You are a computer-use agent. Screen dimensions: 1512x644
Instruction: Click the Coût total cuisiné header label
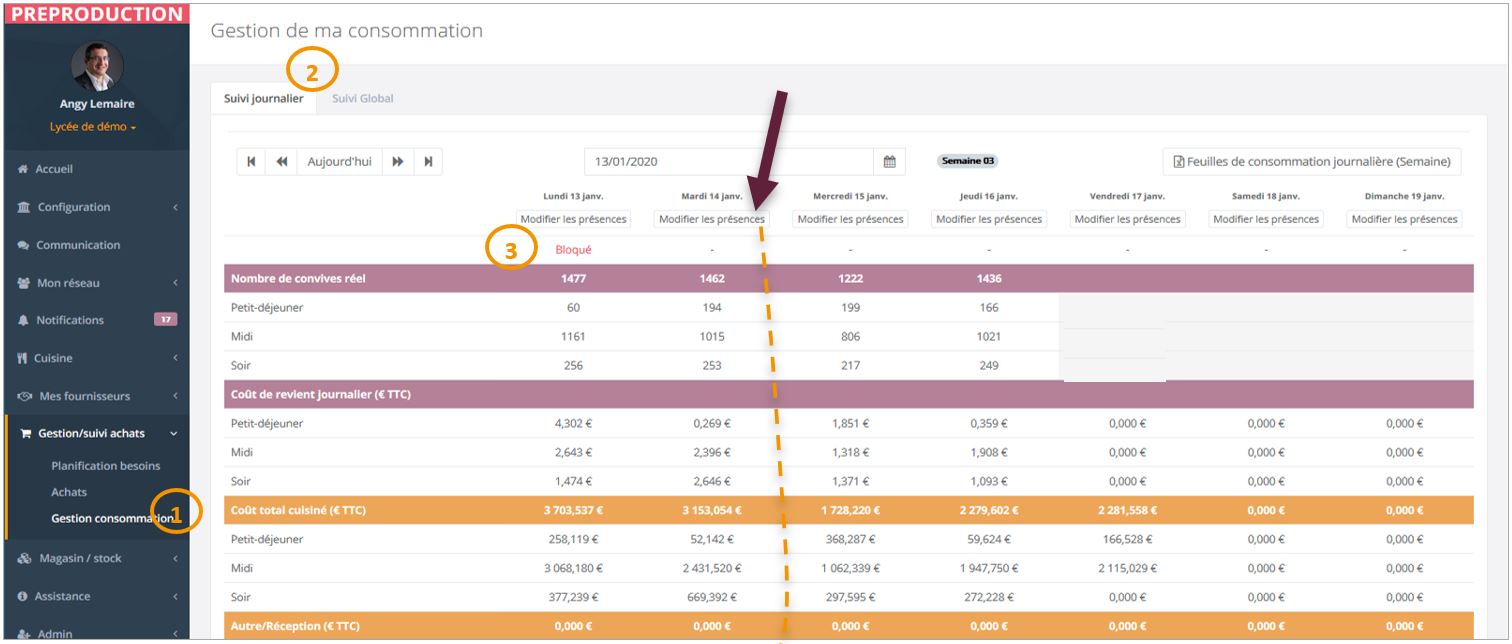point(298,510)
